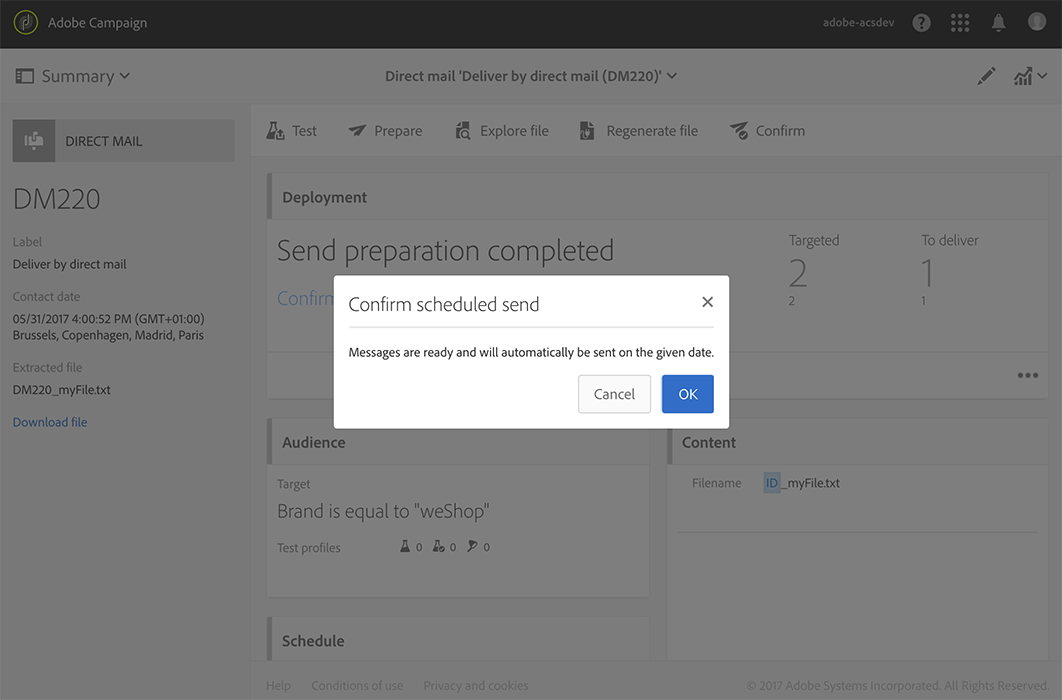Click the pencil edit properties icon
Screen dimensions: 1062x700
click(x=986, y=76)
